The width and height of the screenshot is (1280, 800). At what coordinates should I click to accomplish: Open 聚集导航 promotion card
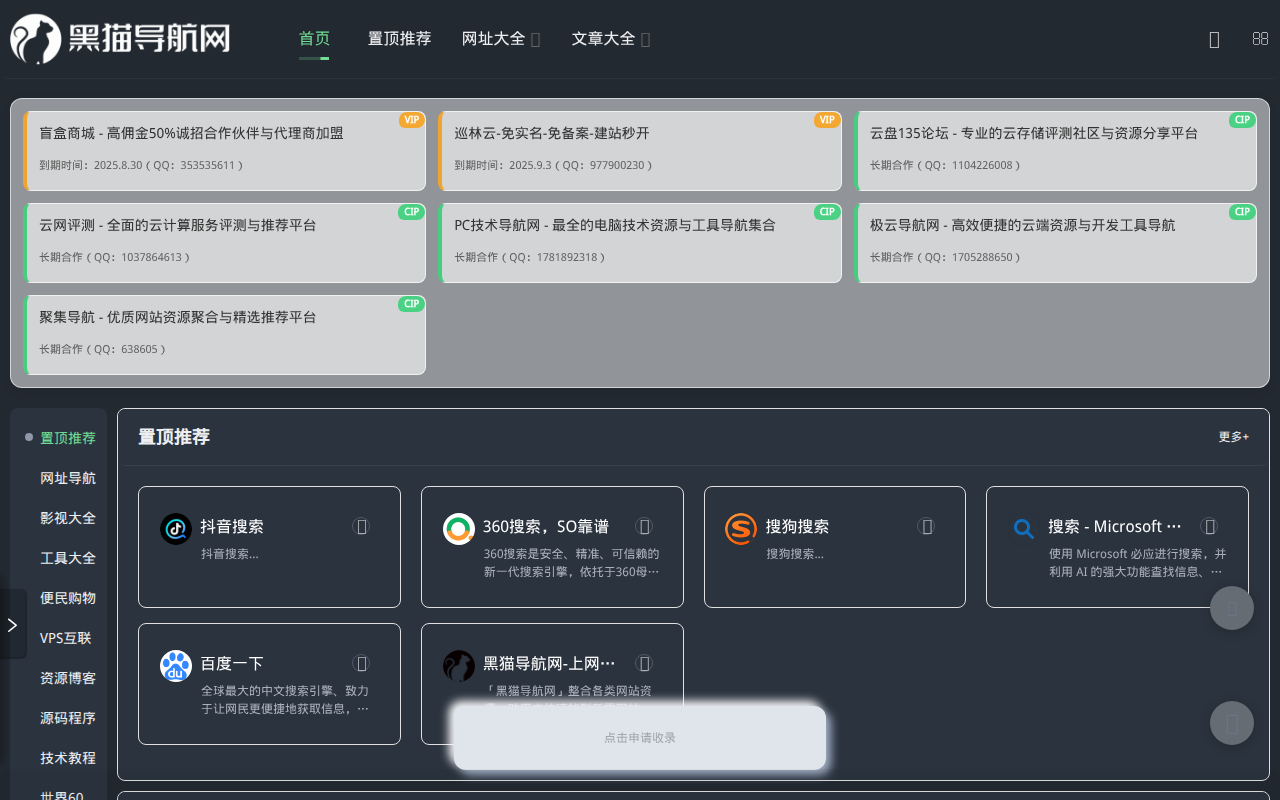point(224,335)
